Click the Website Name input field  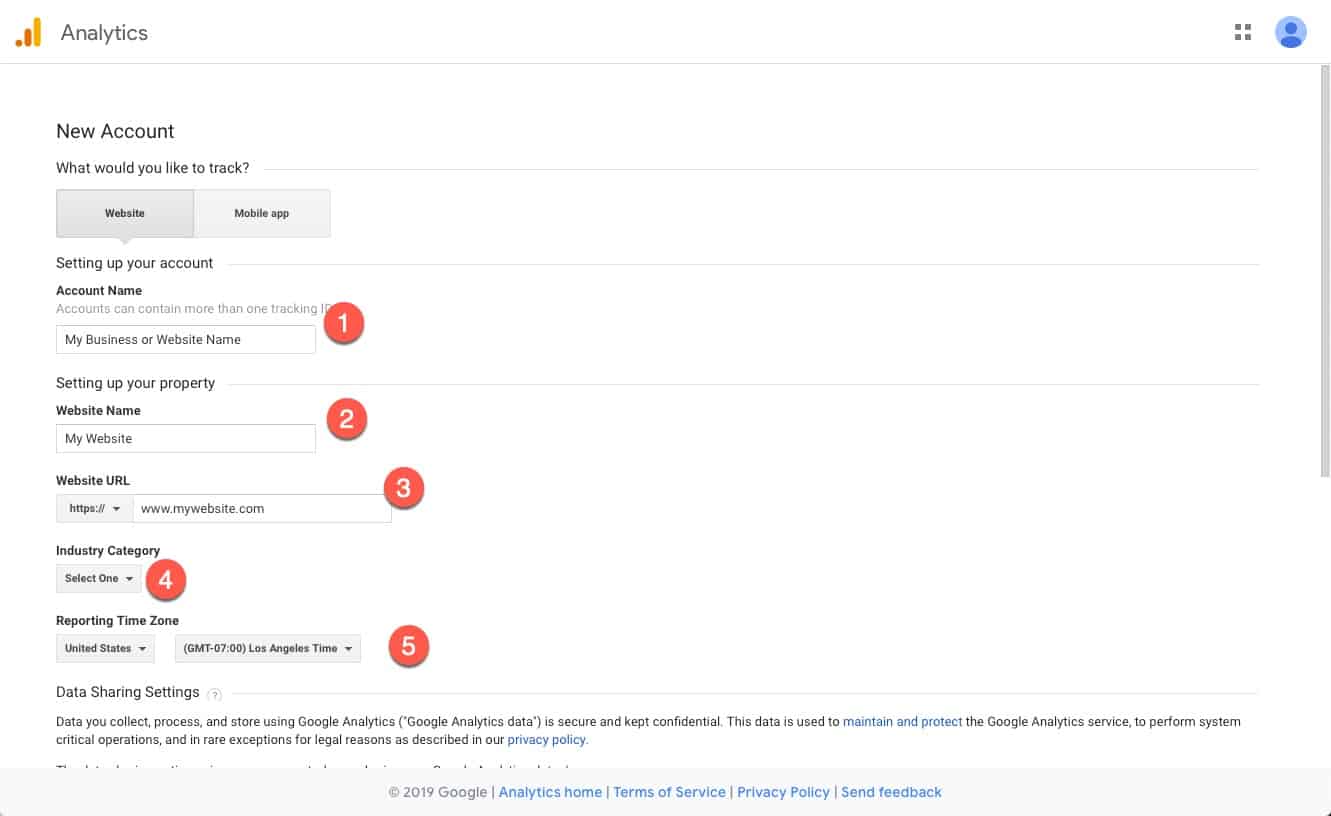pos(186,438)
